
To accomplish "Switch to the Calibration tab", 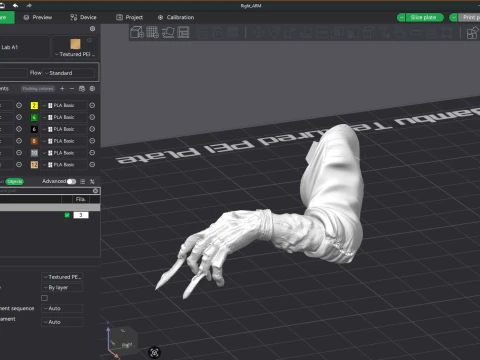I will tap(176, 17).
